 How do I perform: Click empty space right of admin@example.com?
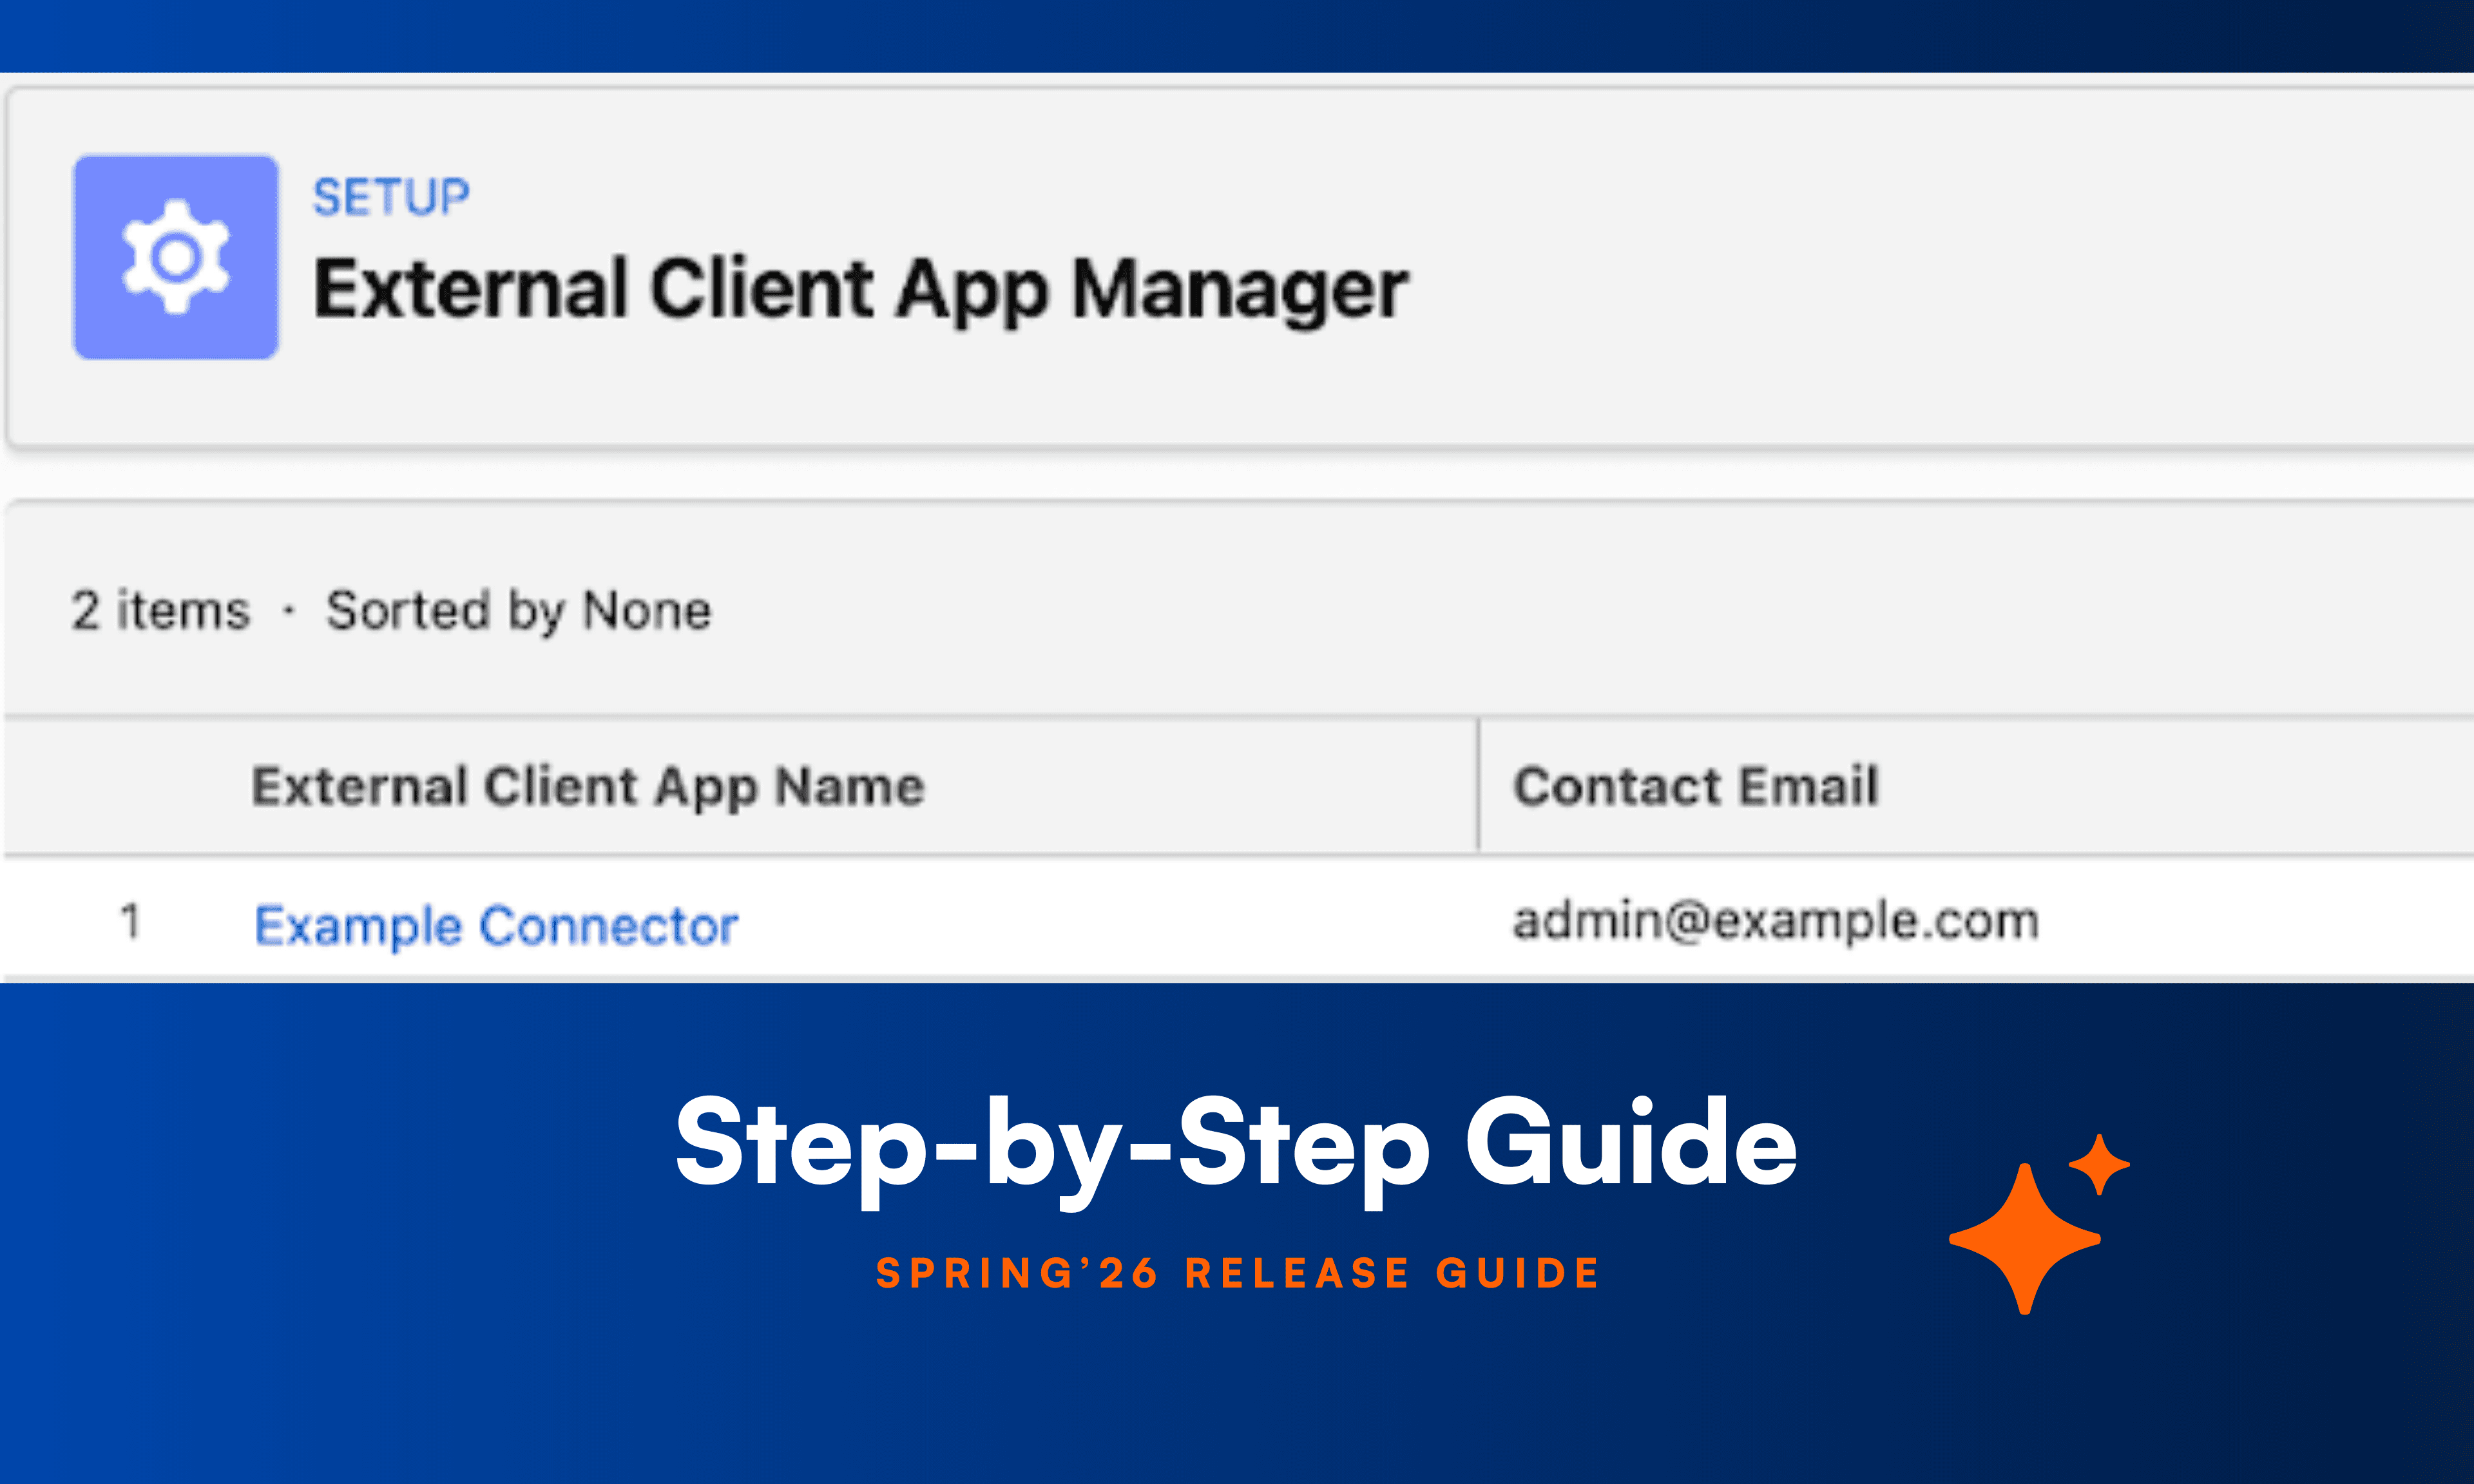[x=2250, y=920]
